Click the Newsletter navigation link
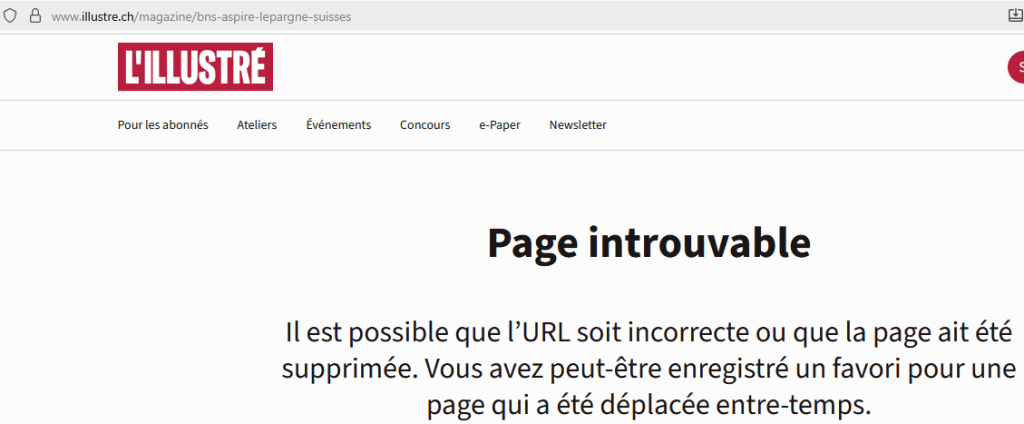The width and height of the screenshot is (1024, 424). (x=578, y=125)
